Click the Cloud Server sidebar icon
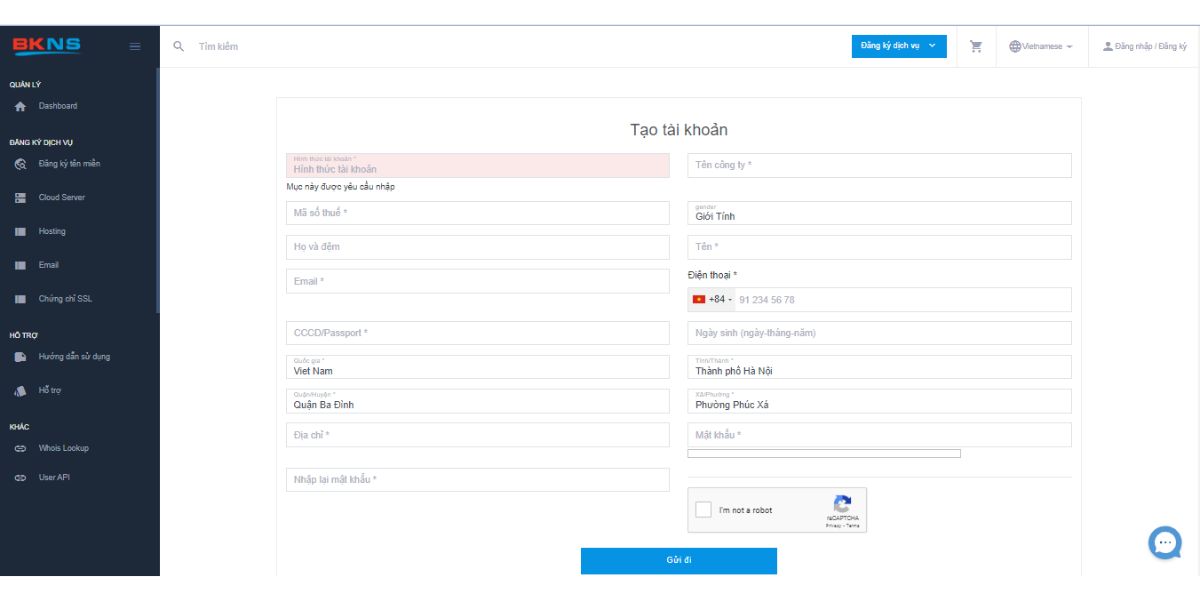 pyautogui.click(x=20, y=198)
